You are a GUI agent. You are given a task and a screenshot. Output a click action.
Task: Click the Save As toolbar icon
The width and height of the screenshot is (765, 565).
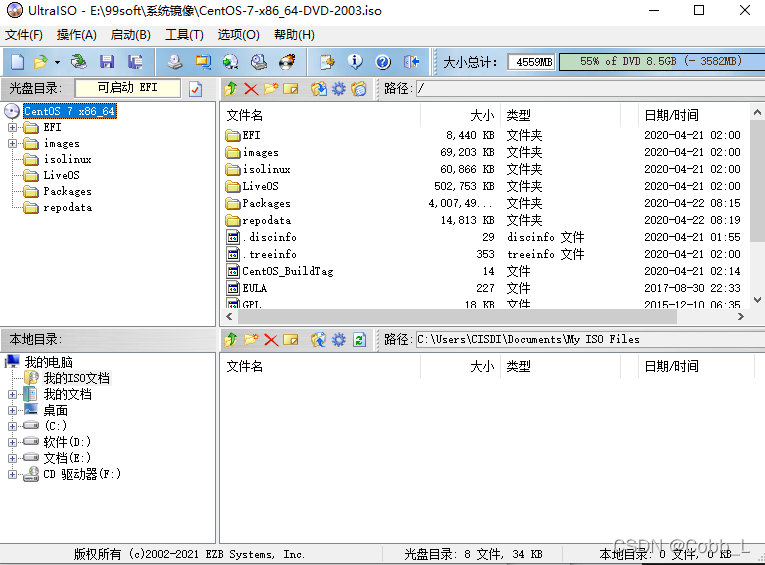135,62
